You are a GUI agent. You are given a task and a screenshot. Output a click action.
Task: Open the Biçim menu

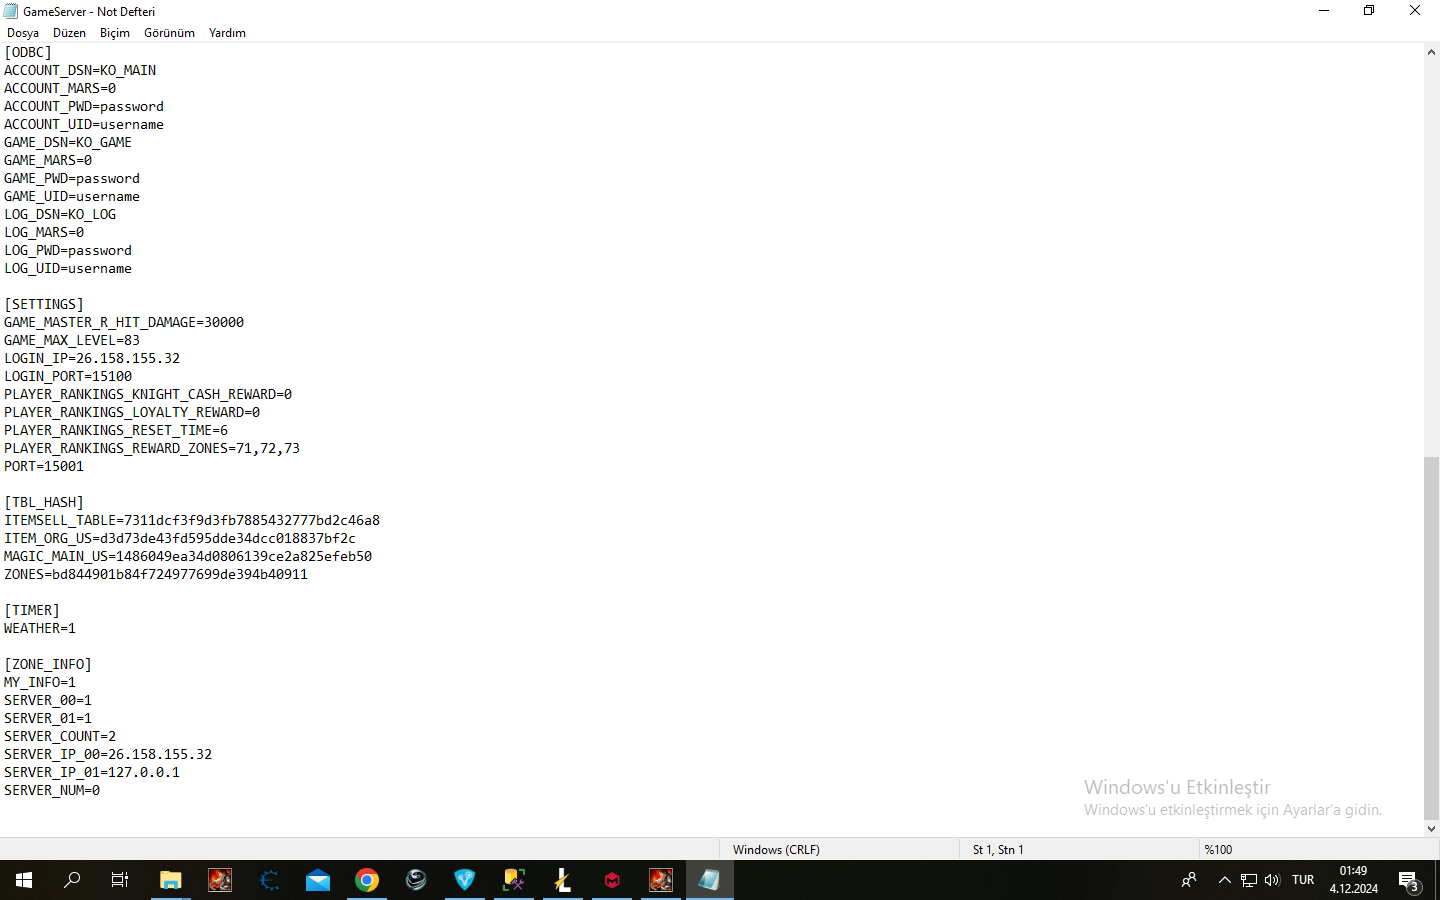(115, 33)
